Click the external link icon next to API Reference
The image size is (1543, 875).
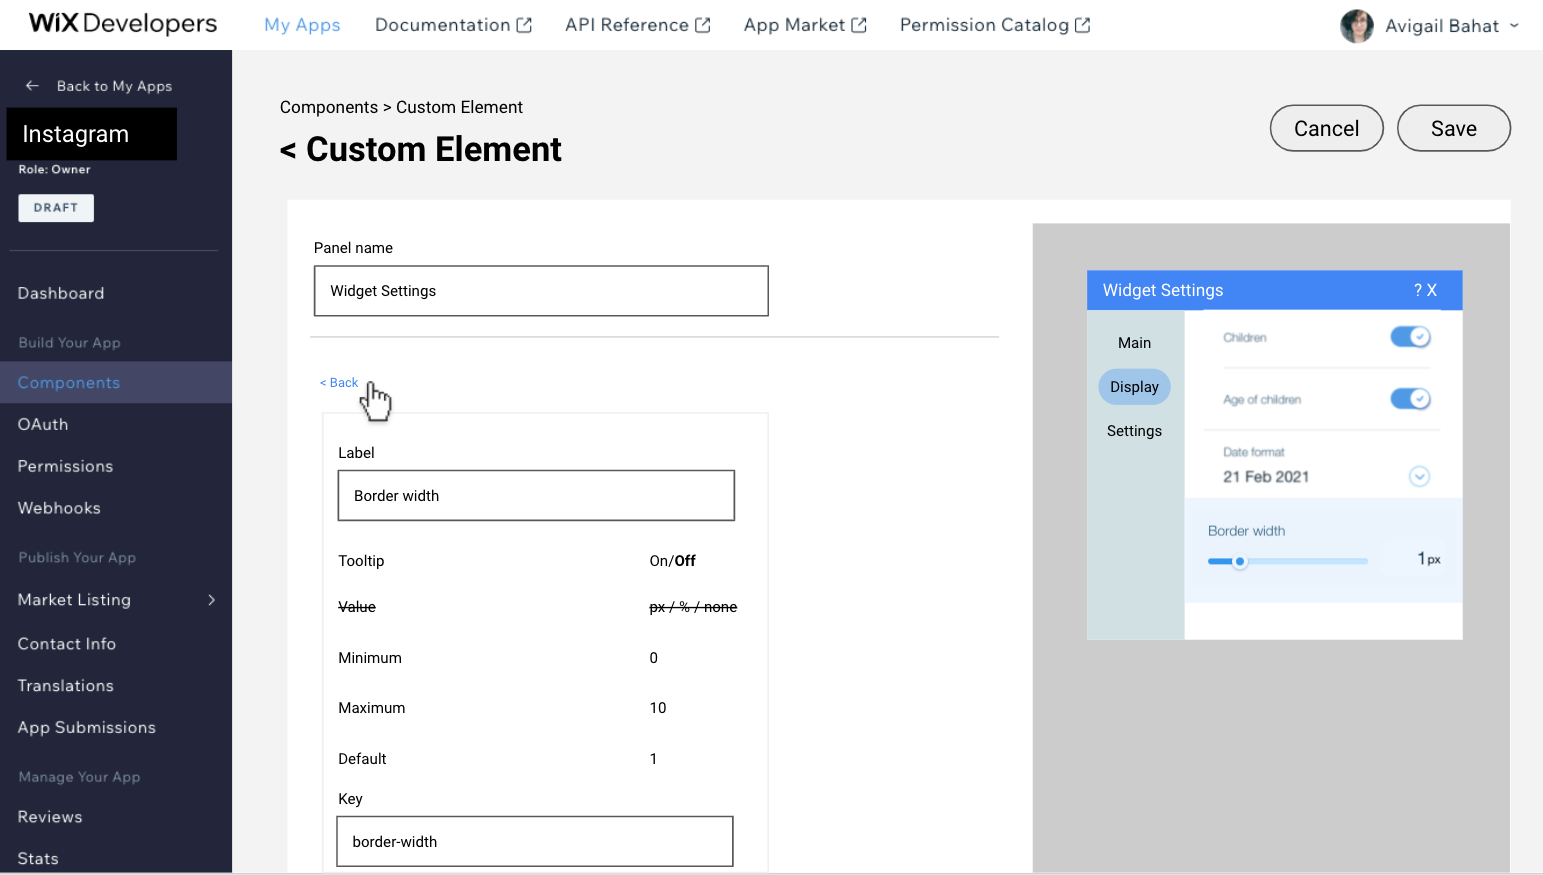tap(703, 25)
